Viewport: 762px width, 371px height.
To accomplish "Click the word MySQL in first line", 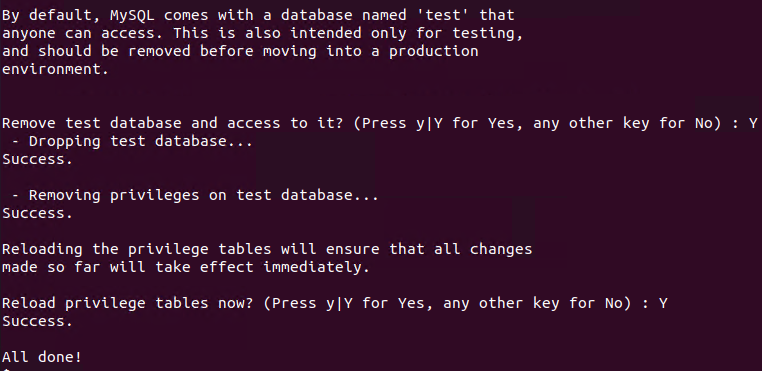I will pos(132,16).
